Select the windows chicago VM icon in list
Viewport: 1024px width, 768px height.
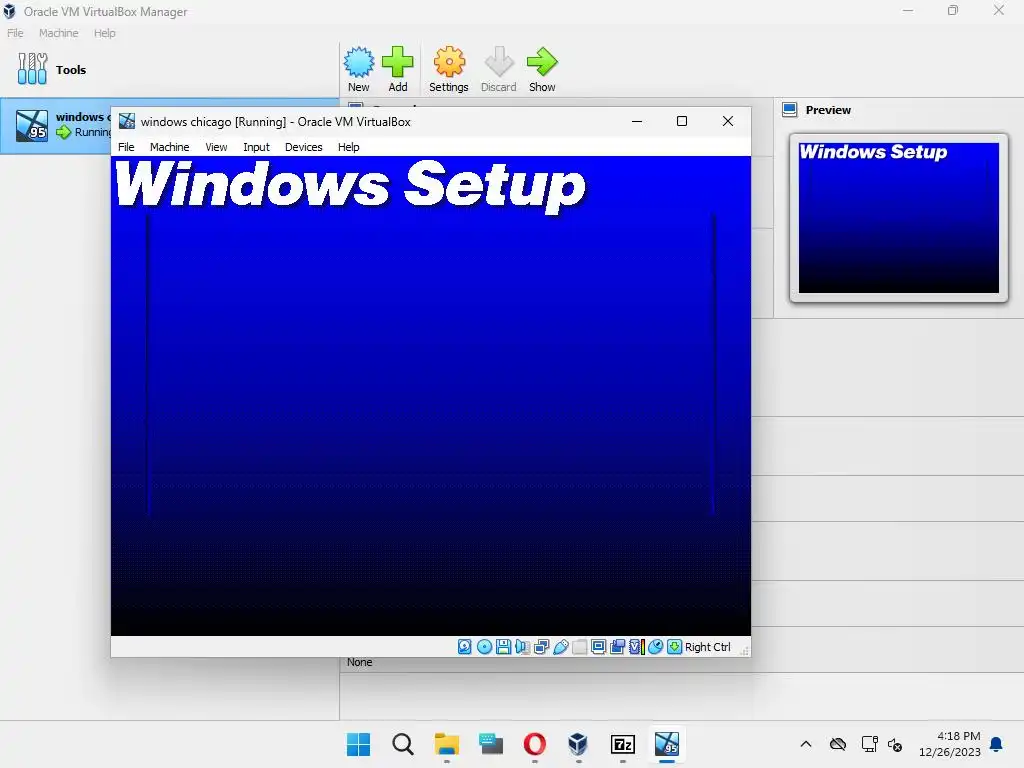tap(32, 125)
